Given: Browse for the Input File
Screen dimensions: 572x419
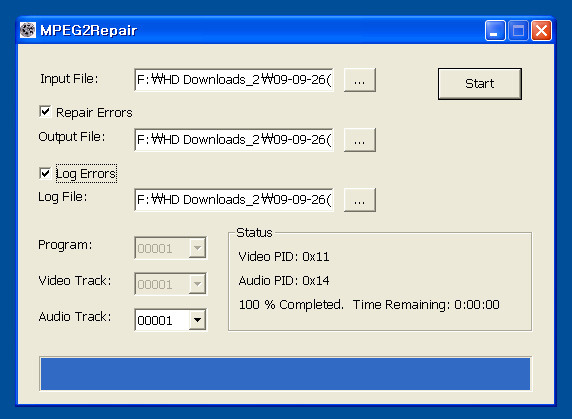Looking at the screenshot, I should 360,80.
